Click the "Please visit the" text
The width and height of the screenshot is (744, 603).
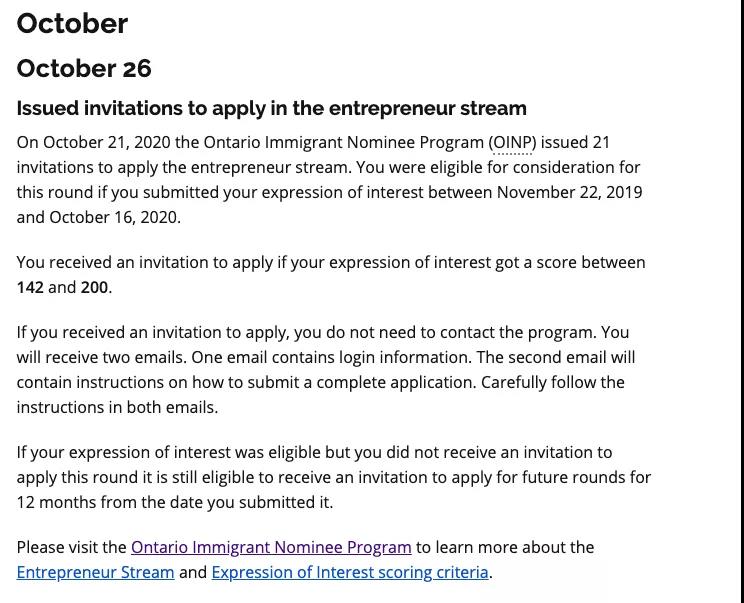[72, 547]
